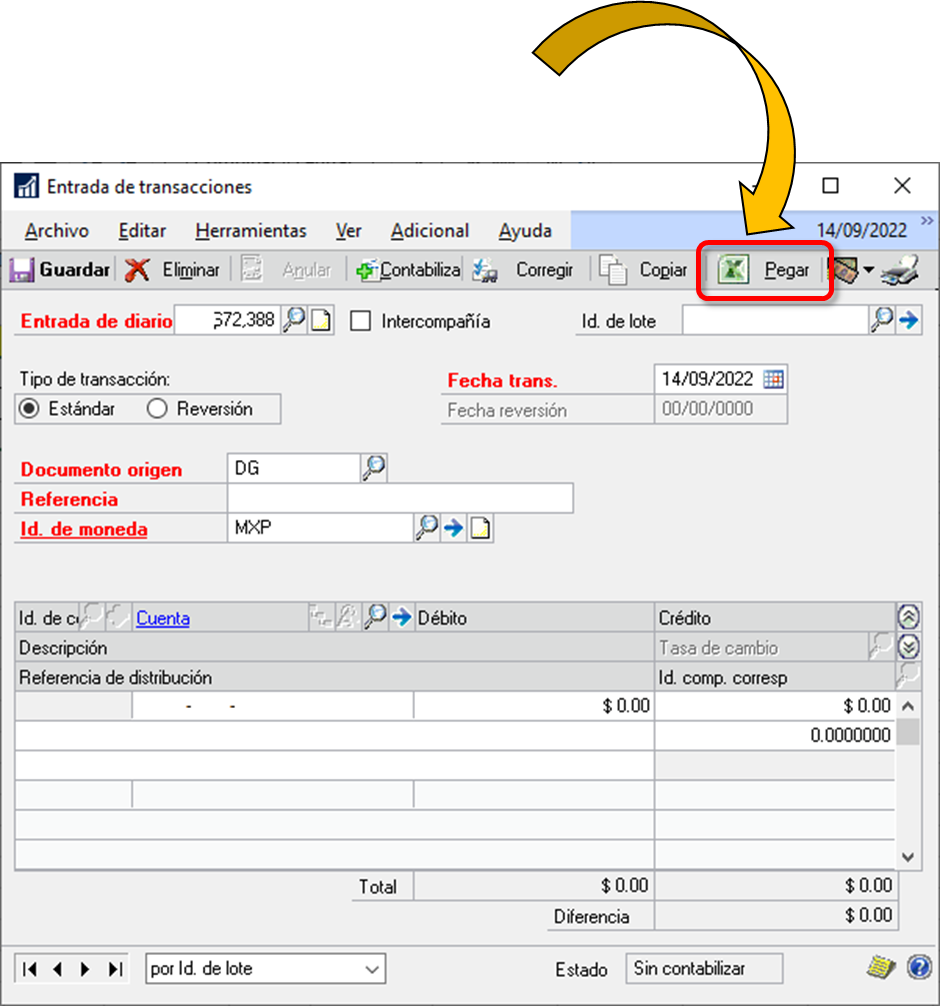Go to the first record

point(30,969)
